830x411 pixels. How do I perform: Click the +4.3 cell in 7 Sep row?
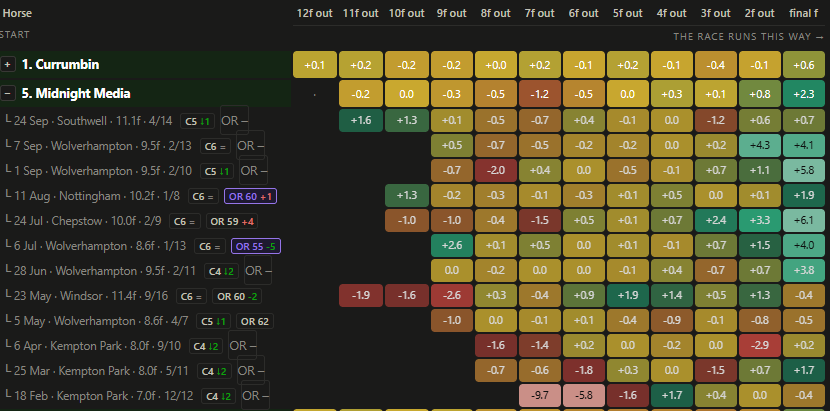[759, 146]
